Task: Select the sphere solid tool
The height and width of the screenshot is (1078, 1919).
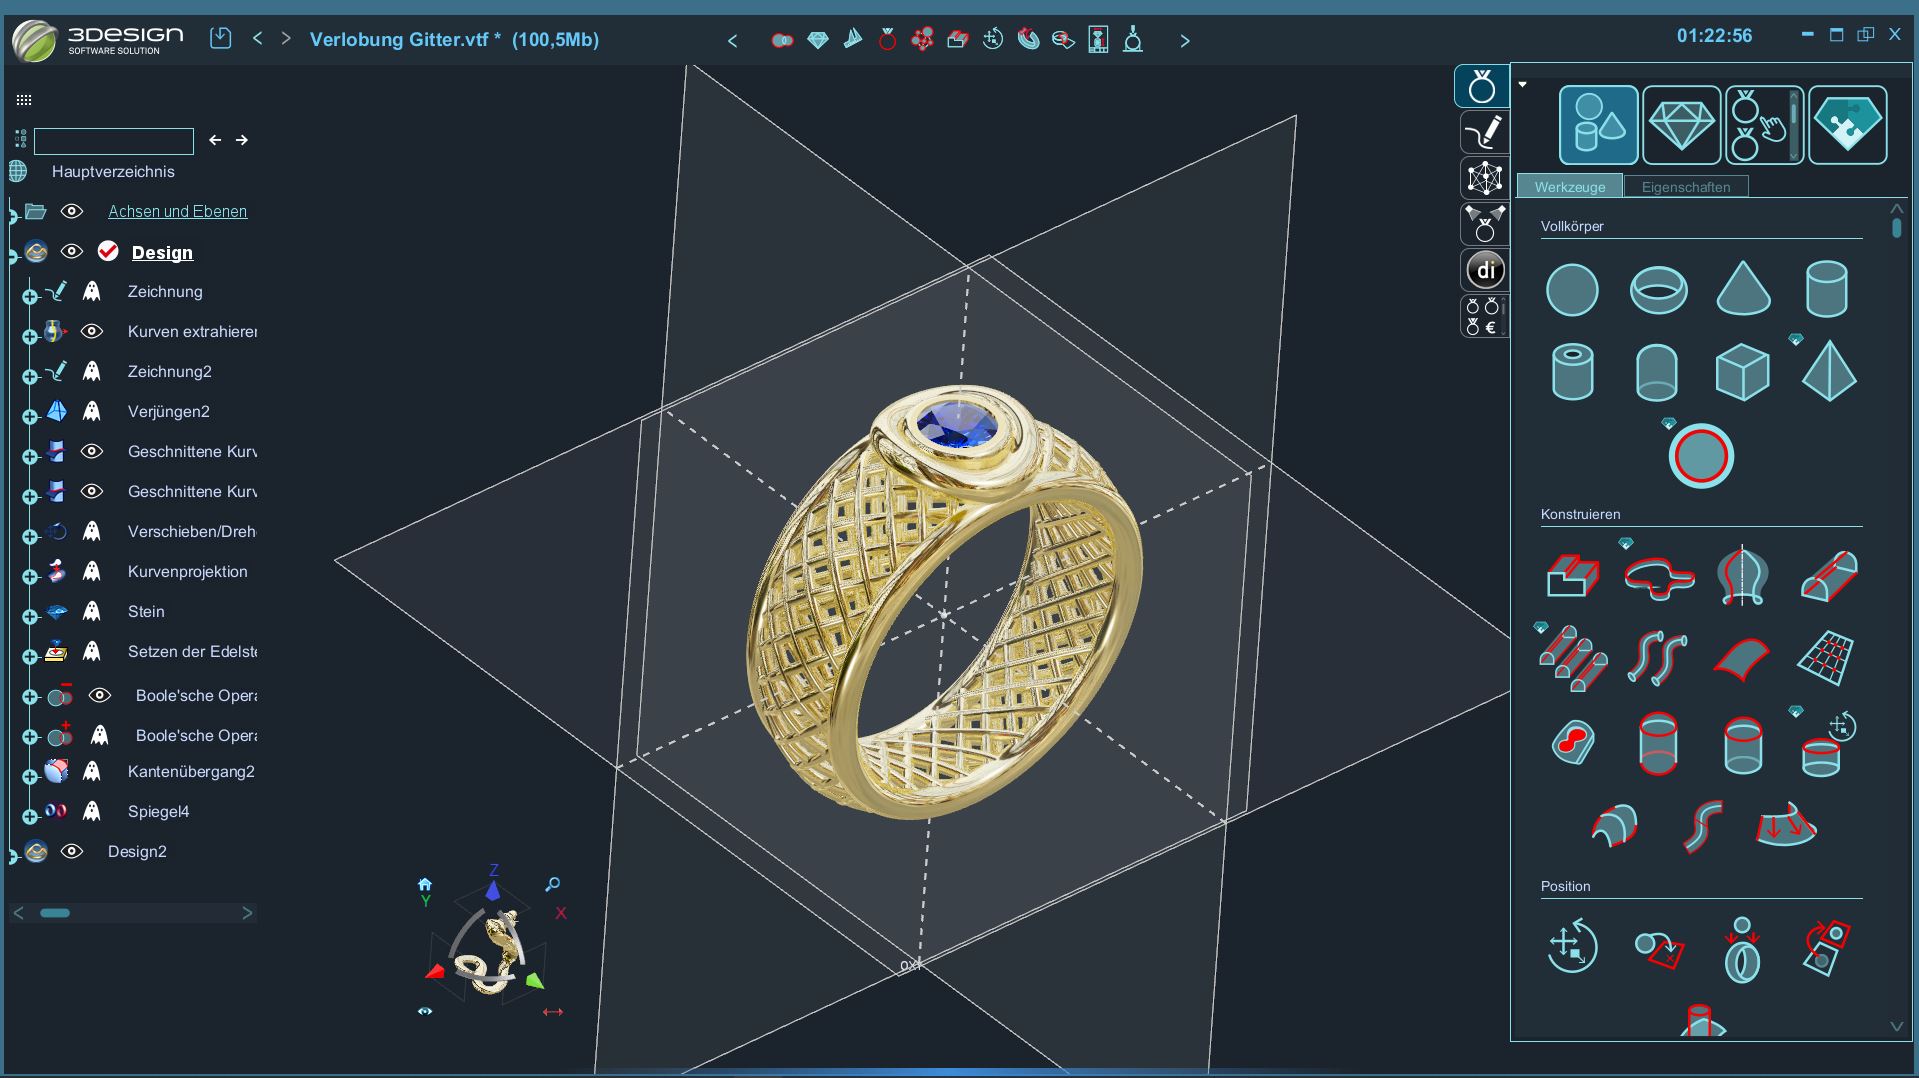Action: (1572, 290)
